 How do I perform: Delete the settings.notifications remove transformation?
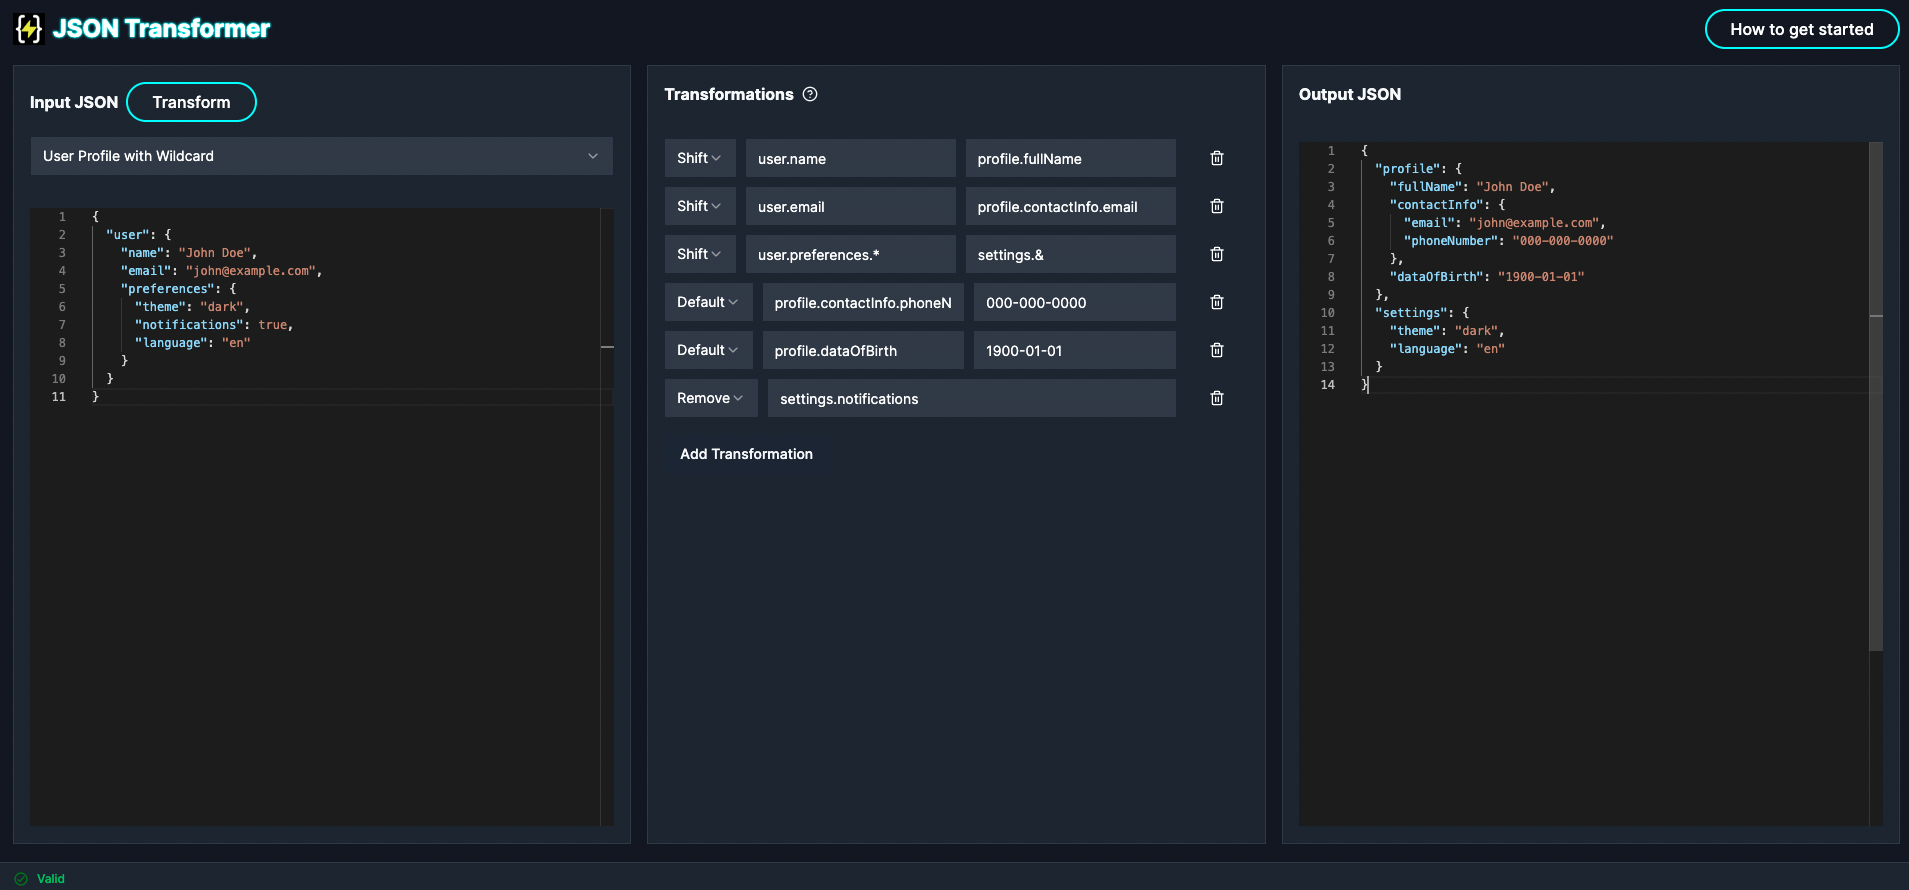coord(1217,398)
